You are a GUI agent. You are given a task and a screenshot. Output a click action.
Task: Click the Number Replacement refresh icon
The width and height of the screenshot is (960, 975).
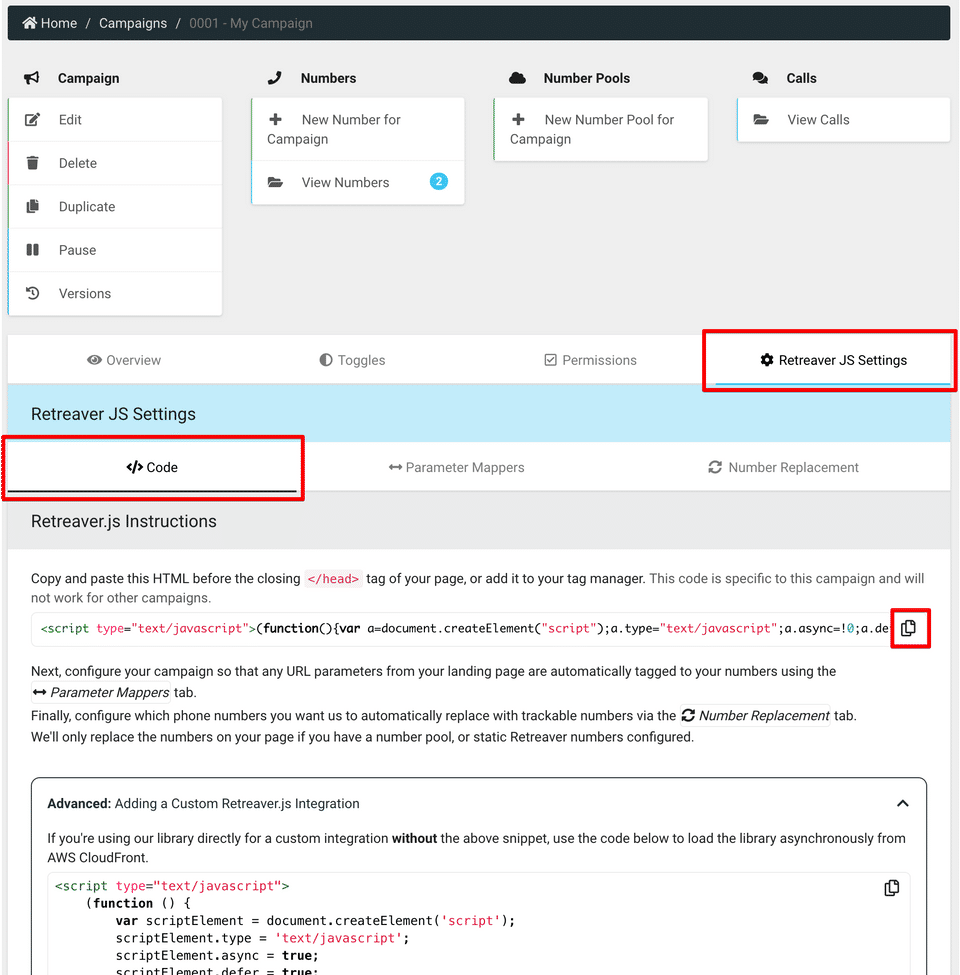pos(715,467)
